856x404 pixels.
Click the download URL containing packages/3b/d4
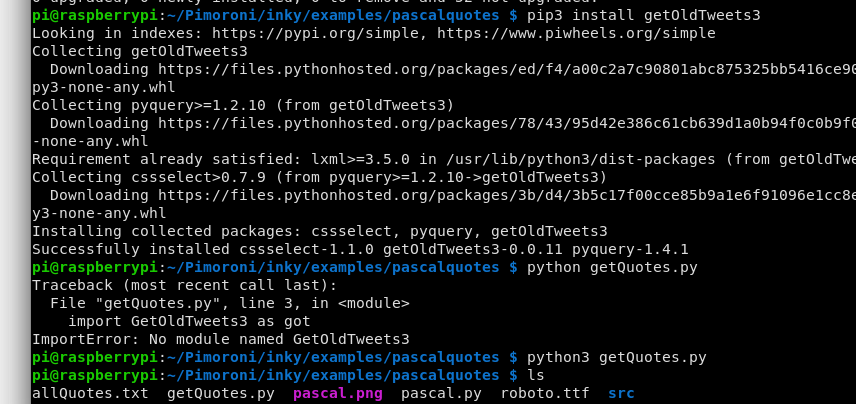507,195
